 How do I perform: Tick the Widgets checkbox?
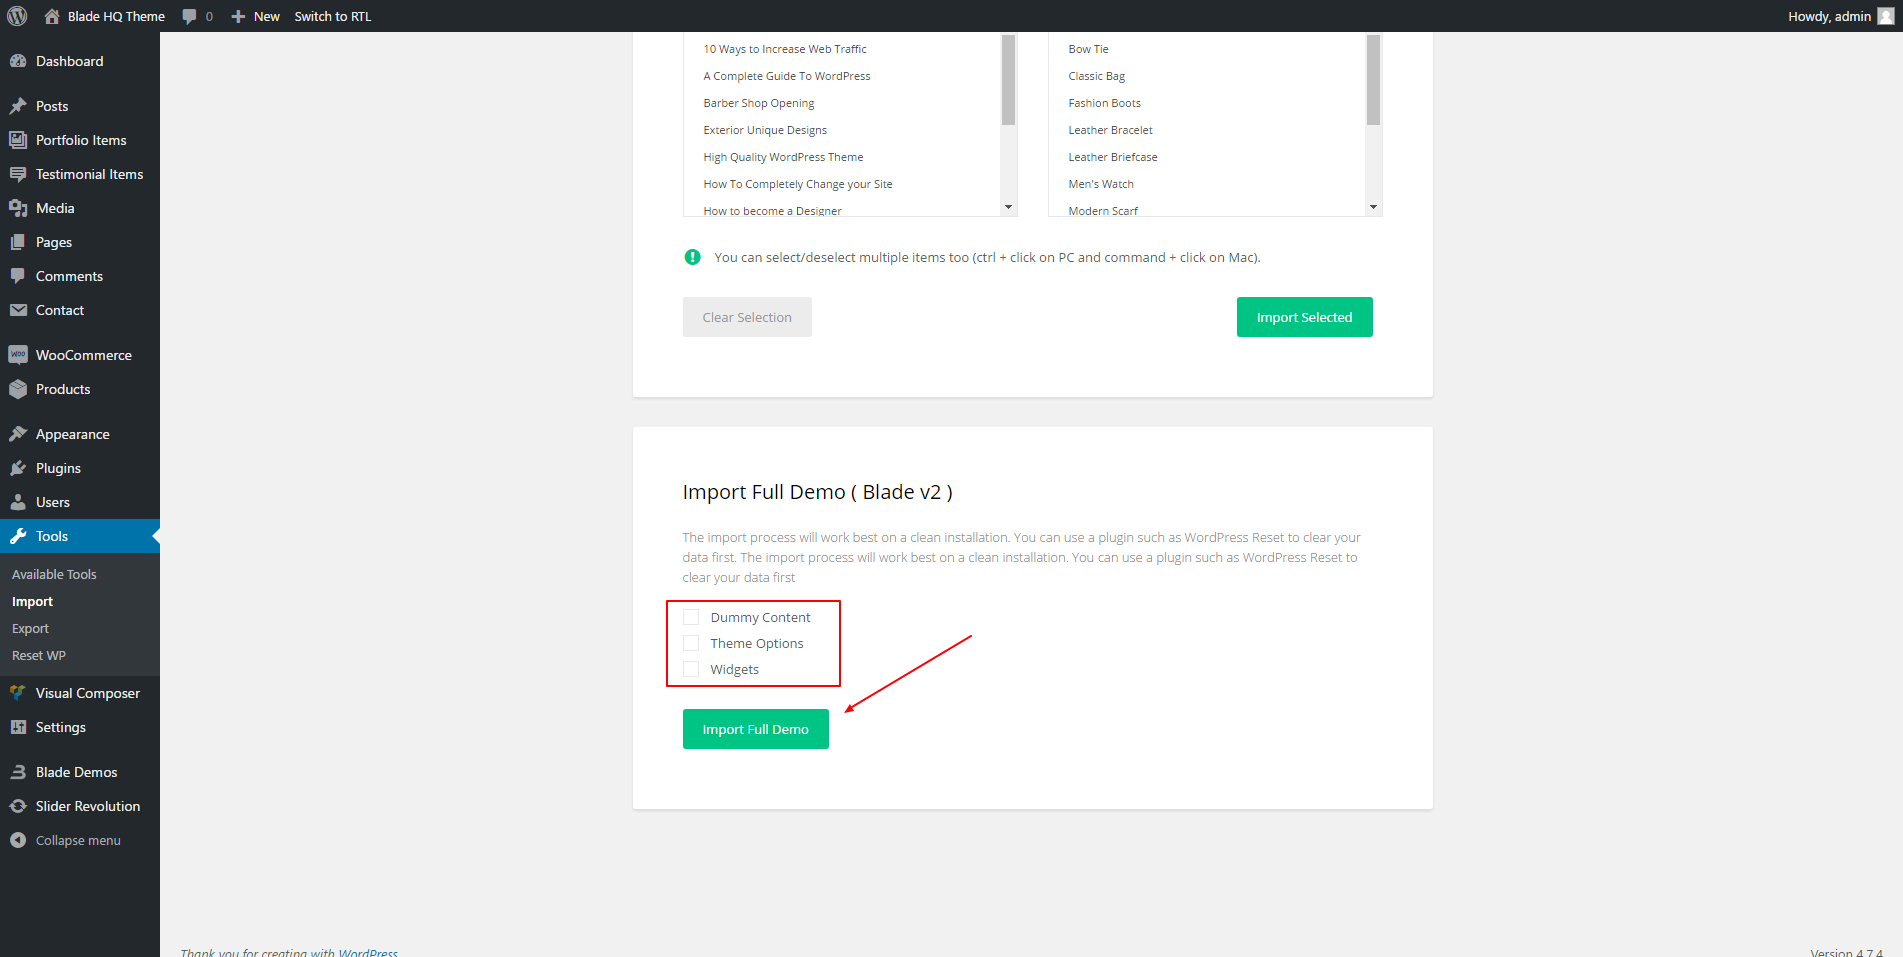[x=691, y=669]
